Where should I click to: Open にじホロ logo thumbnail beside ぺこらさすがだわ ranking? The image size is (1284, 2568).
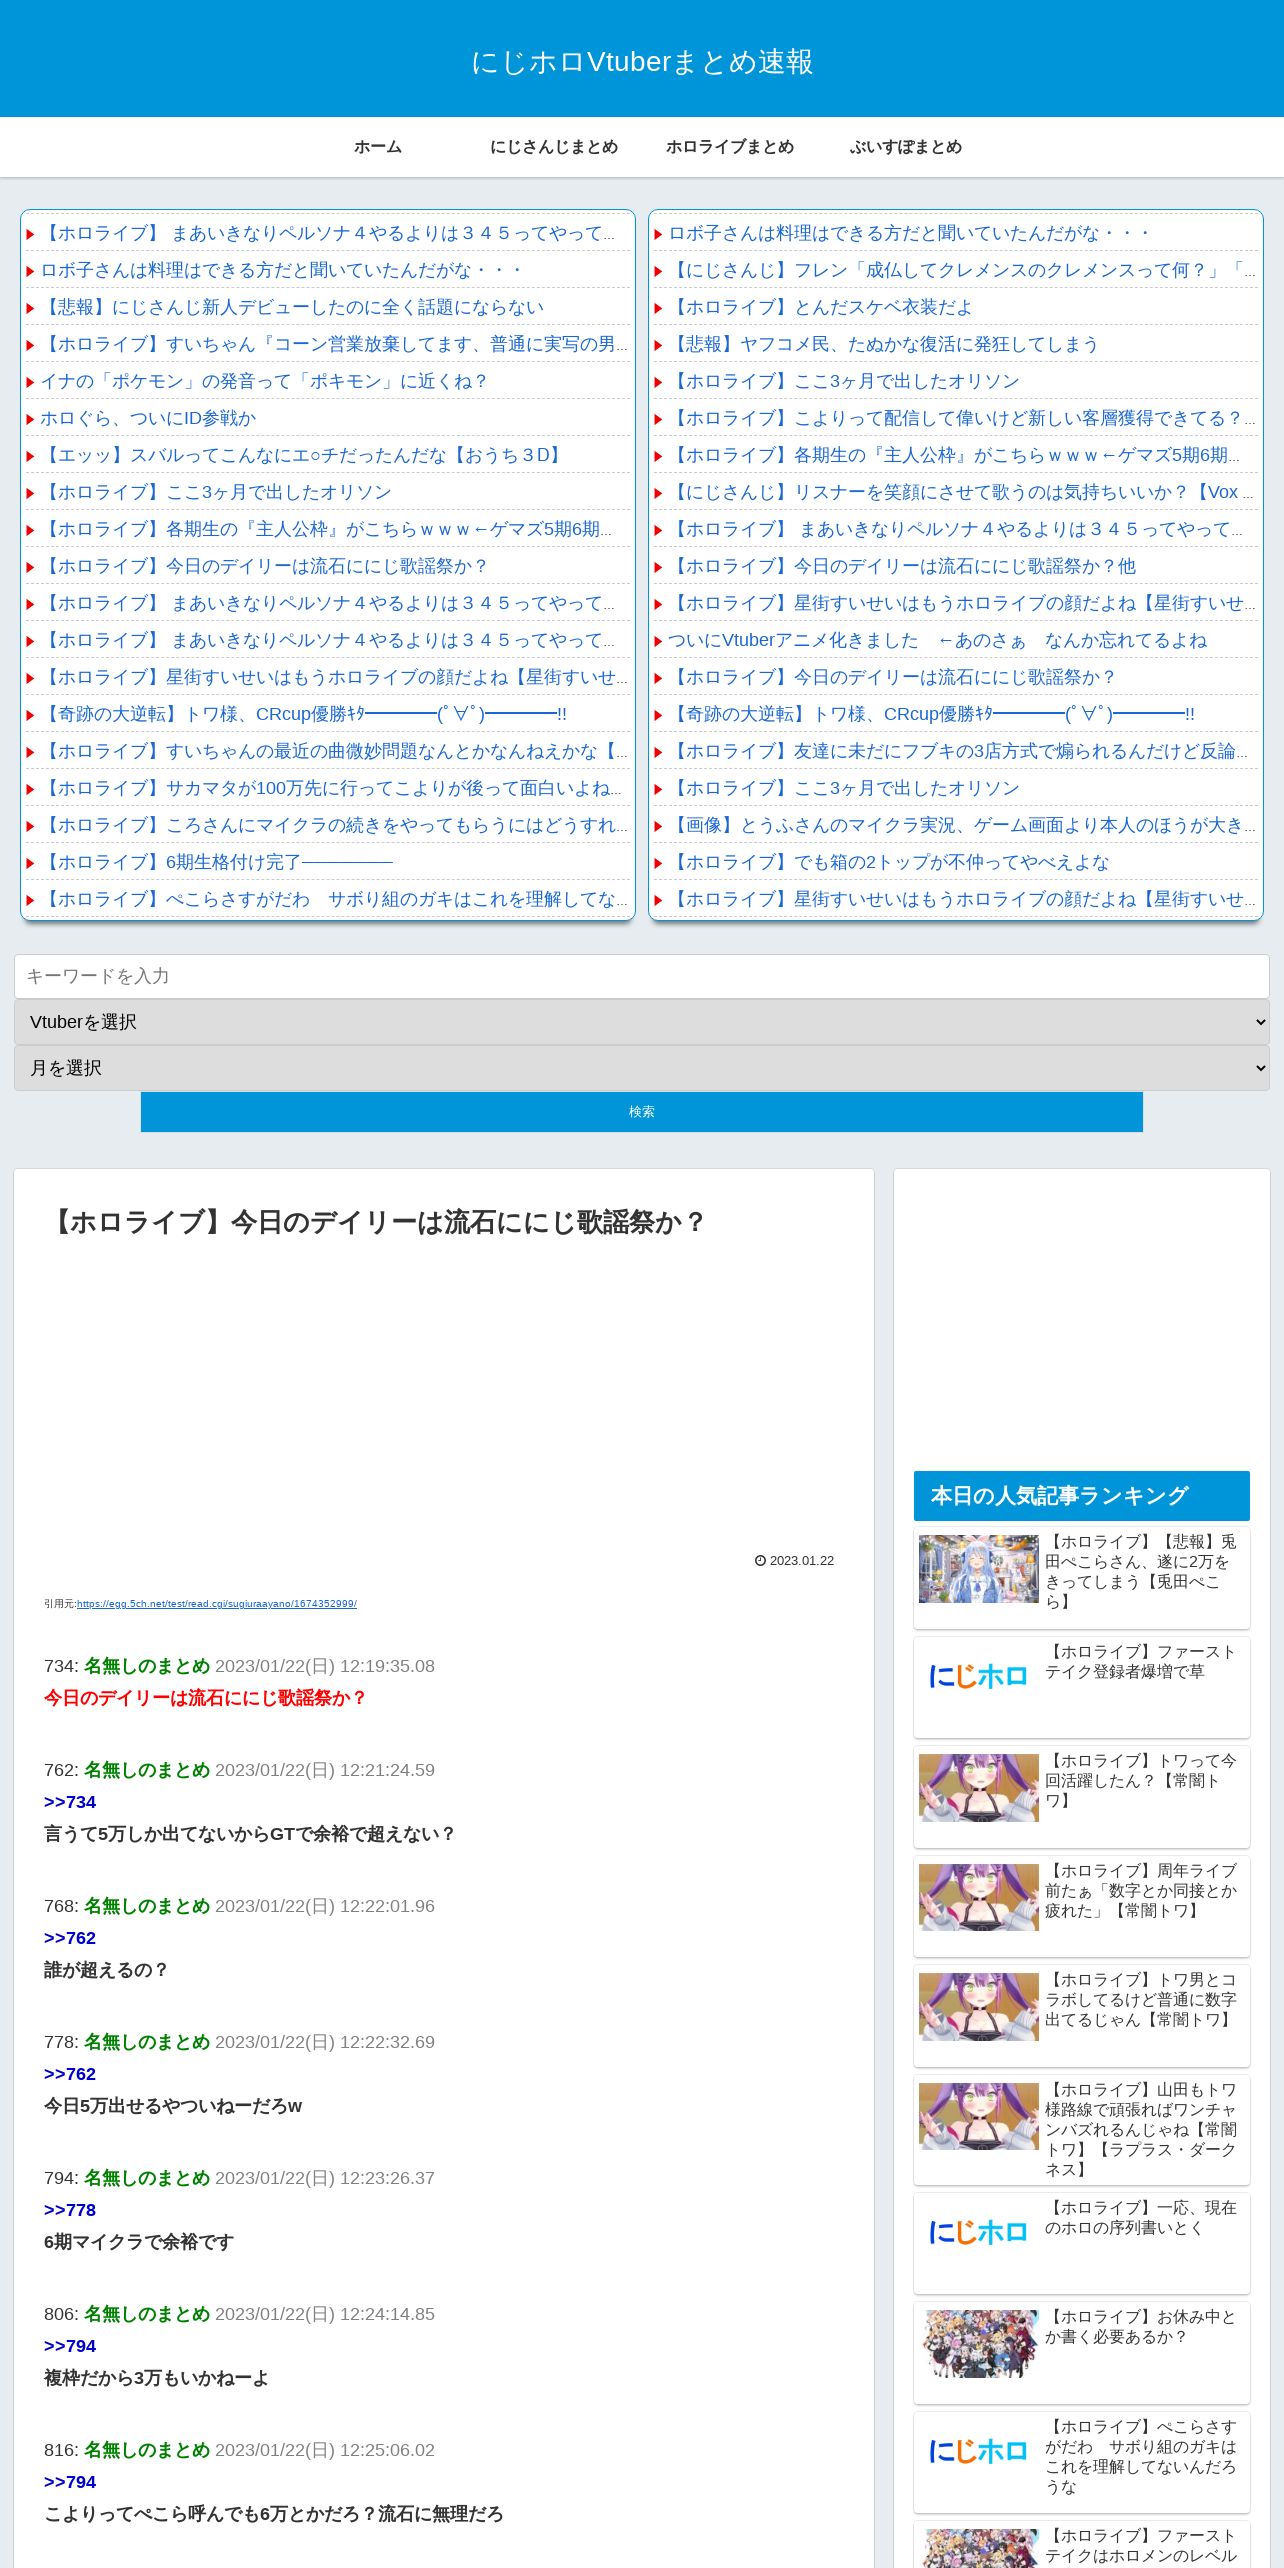point(979,2452)
